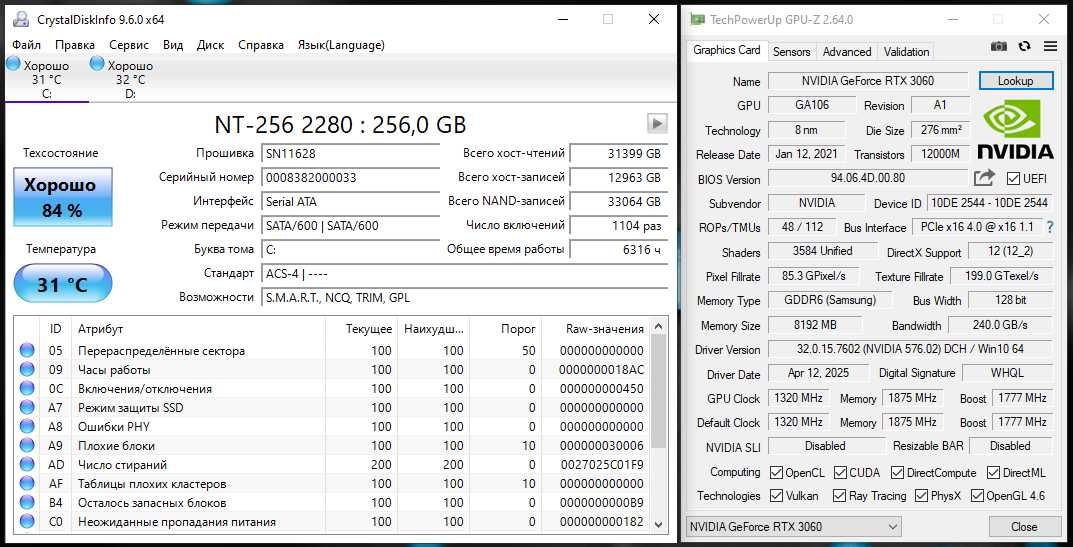Click the Общее время работы value 6316 ч
Screen dimensions: 1073x547
(618, 249)
